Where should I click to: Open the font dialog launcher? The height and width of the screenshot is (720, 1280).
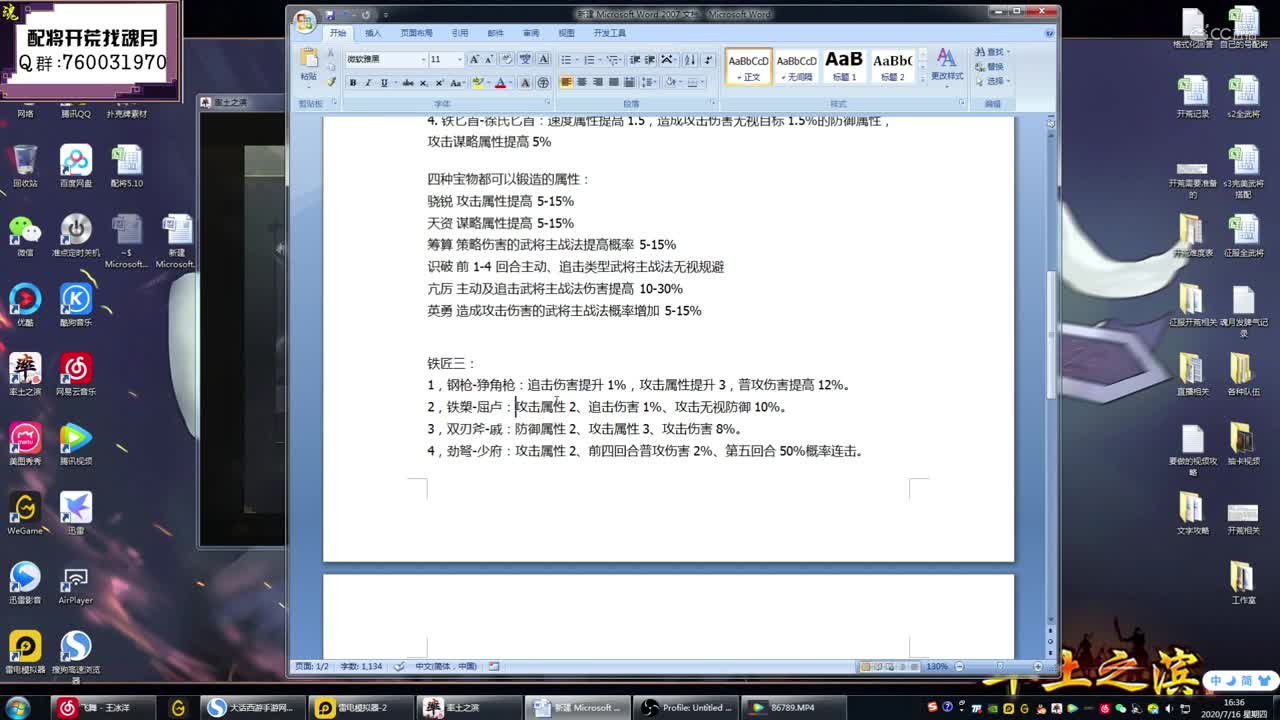[547, 102]
